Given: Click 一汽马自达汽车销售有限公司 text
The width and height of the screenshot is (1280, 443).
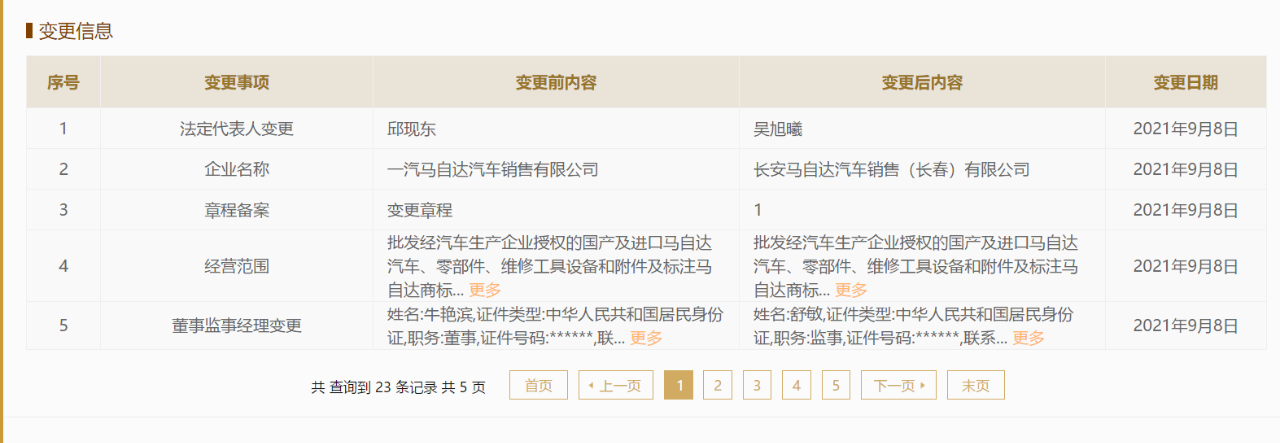Looking at the screenshot, I should point(493,170).
